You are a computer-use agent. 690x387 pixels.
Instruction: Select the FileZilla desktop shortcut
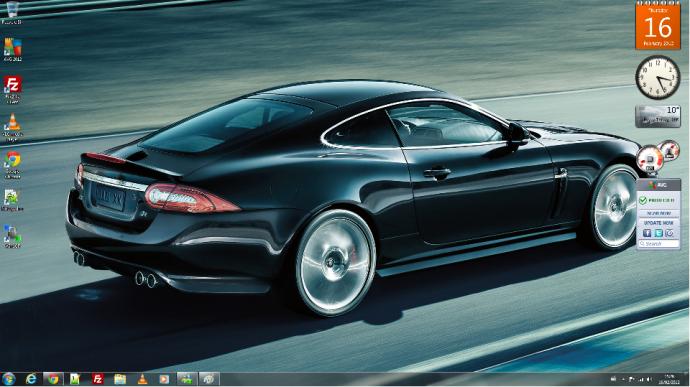pyautogui.click(x=12, y=89)
